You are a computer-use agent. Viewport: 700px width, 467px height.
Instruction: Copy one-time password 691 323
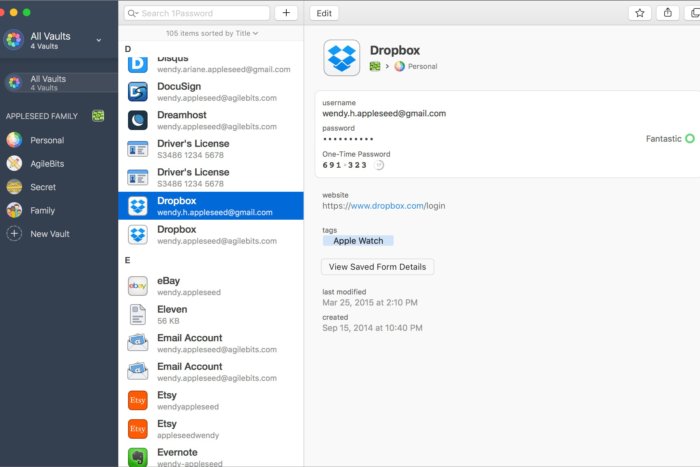tap(345, 165)
